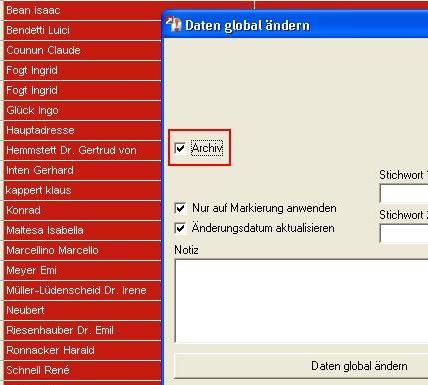
Task: Select Riesenhauber Dr. Emil row
Action: [82, 330]
